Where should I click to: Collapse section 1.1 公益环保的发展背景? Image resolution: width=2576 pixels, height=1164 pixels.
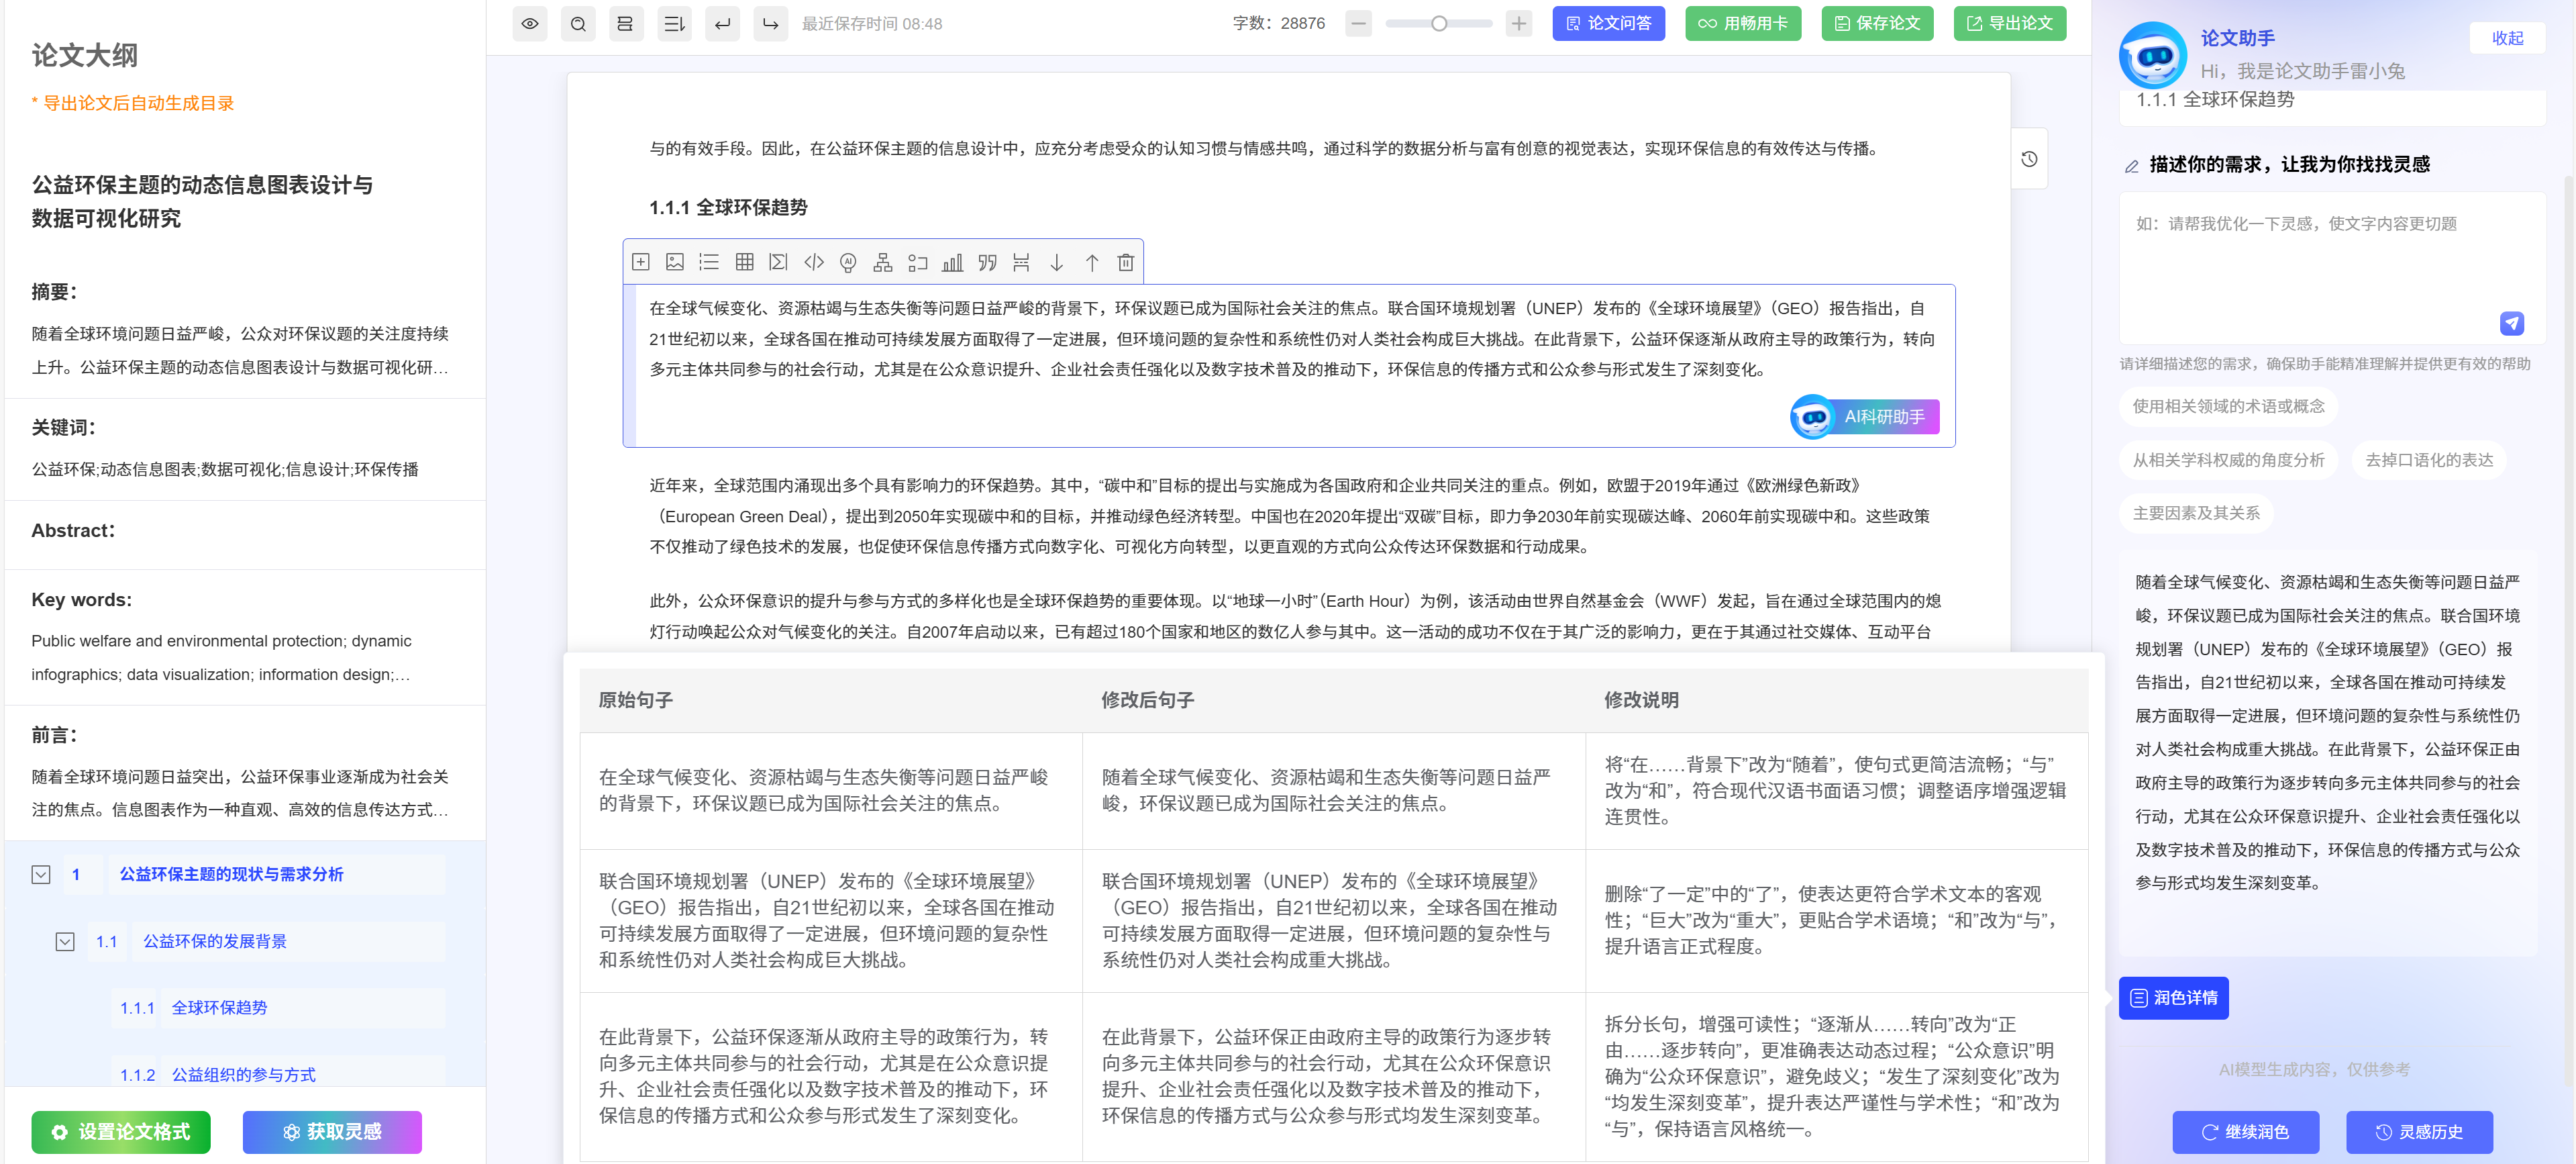(x=65, y=942)
